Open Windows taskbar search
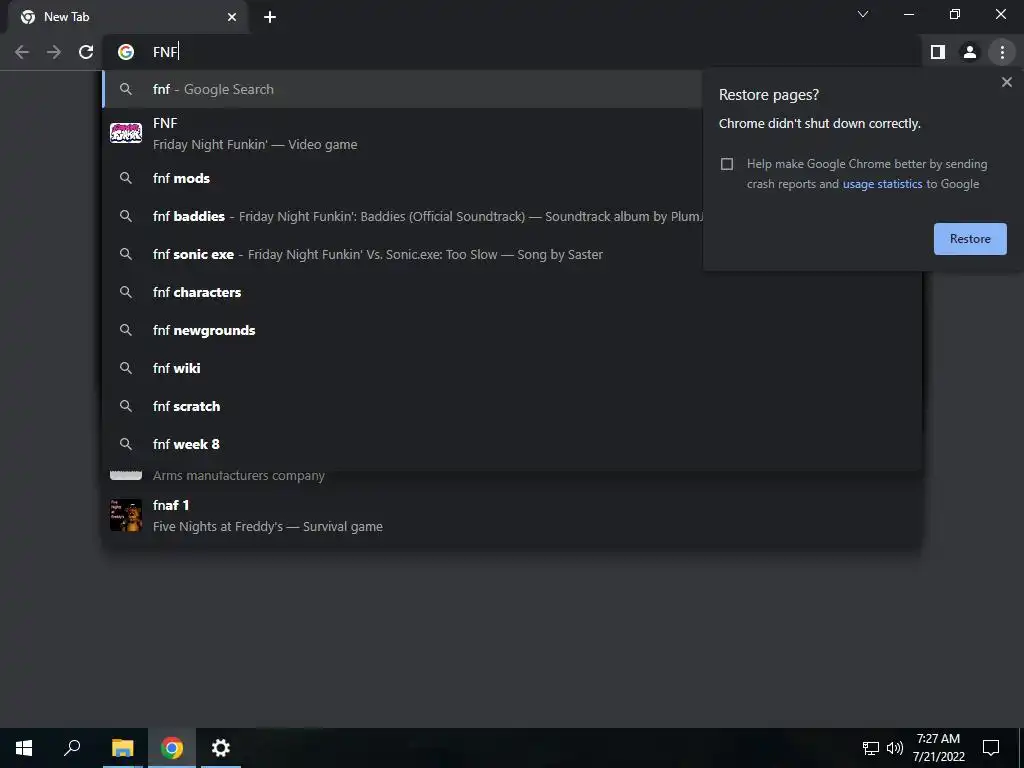Image resolution: width=1024 pixels, height=768 pixels. (72, 748)
